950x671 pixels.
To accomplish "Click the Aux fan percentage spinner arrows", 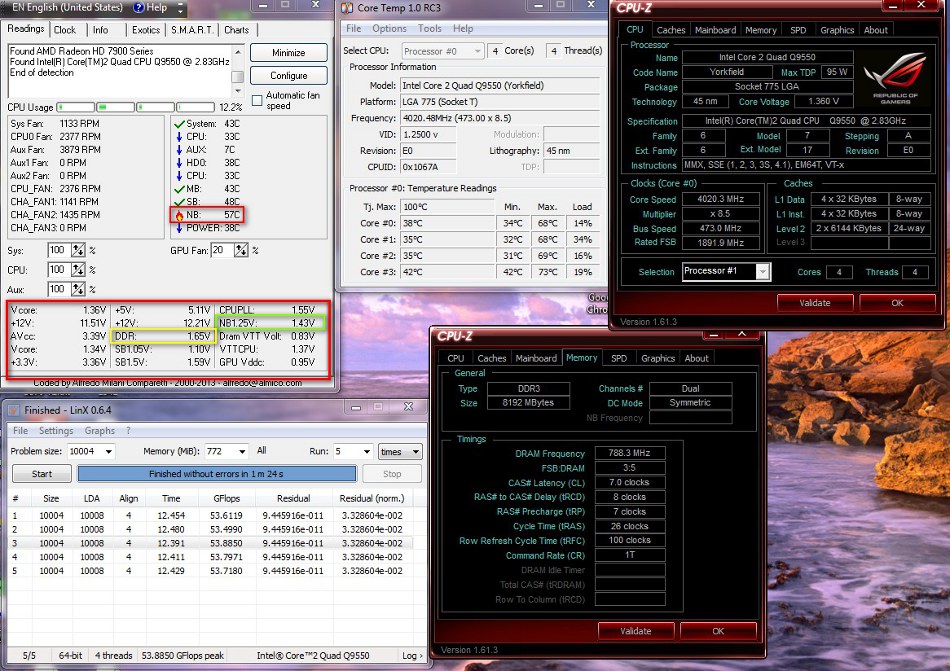I will pos(77,289).
